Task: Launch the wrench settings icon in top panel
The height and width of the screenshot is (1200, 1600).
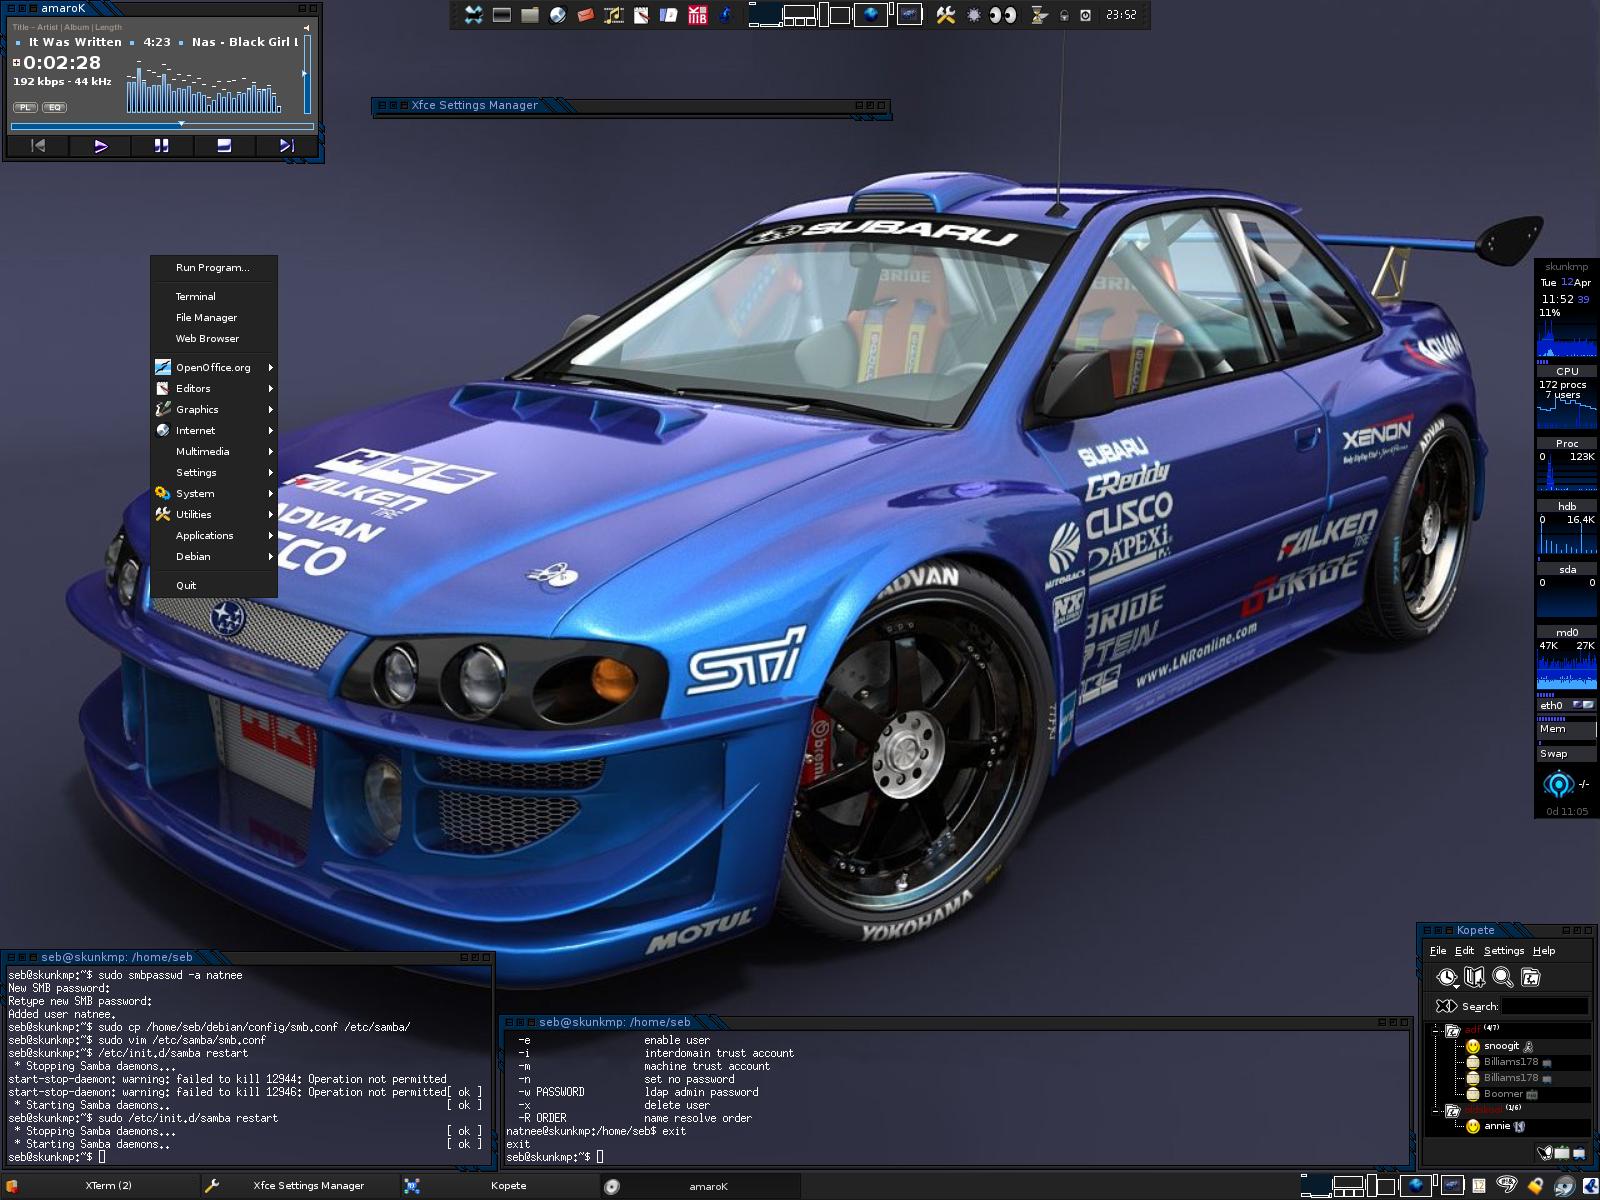Action: 945,15
